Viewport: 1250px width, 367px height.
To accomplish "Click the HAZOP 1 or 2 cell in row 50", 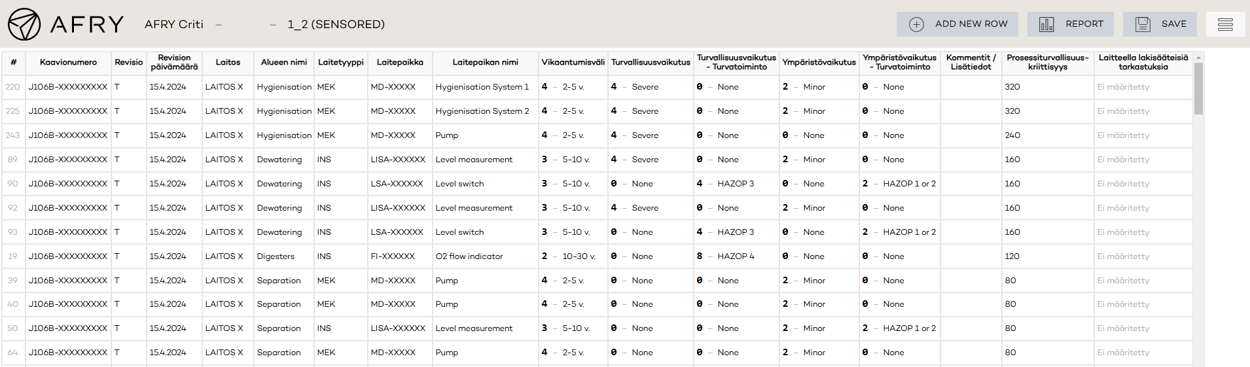I will click(900, 328).
